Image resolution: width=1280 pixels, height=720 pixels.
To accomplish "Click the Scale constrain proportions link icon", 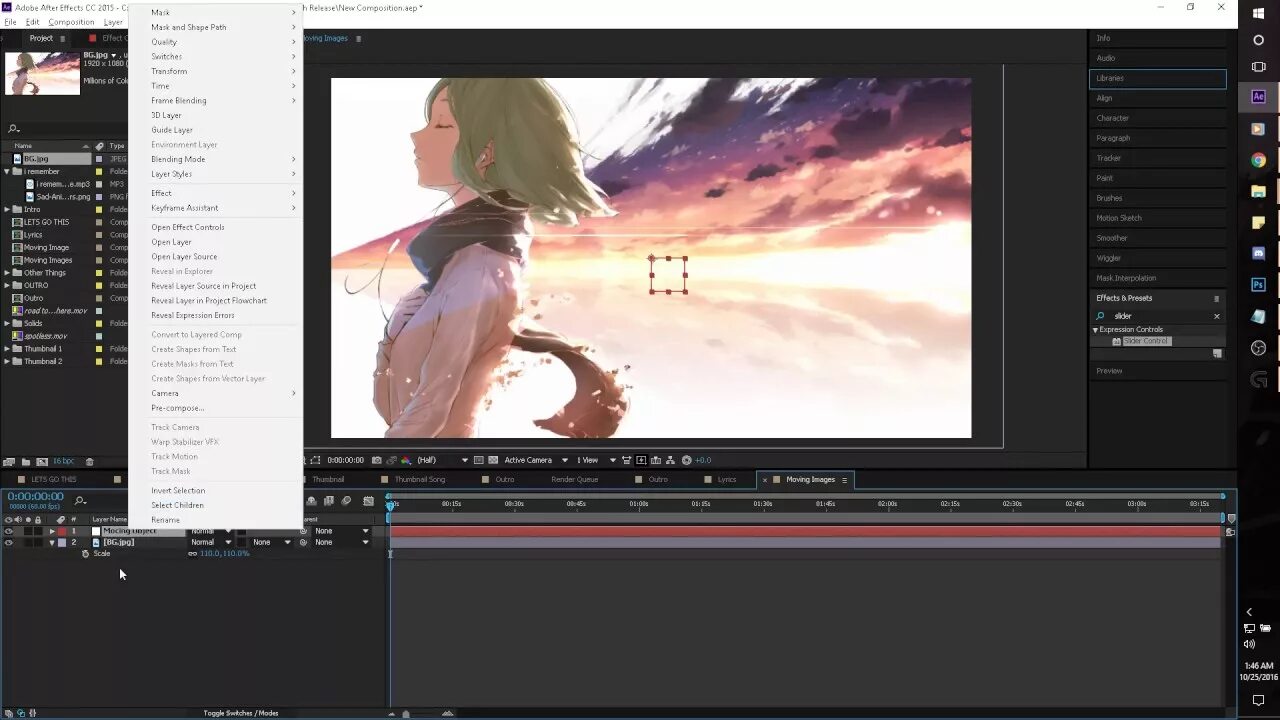I will pyautogui.click(x=192, y=554).
